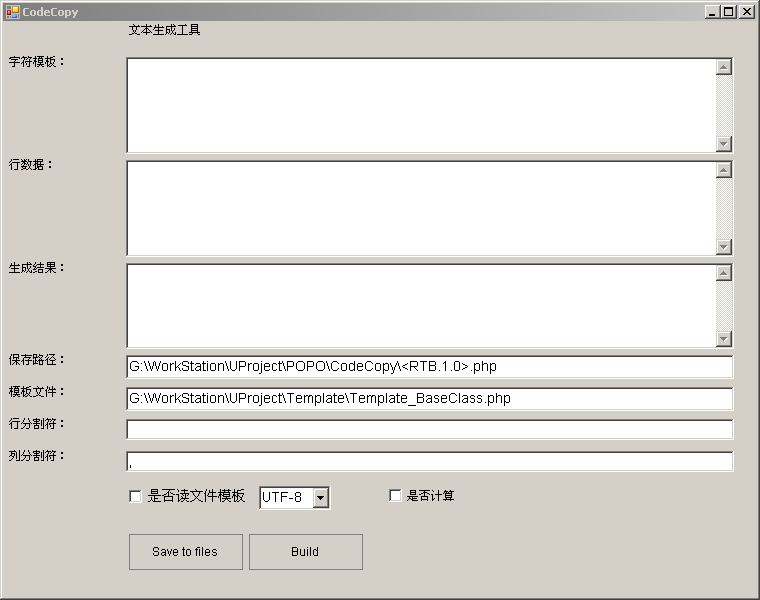Click the 模板文件 path field
Screen dimensions: 760x600
pos(429,399)
